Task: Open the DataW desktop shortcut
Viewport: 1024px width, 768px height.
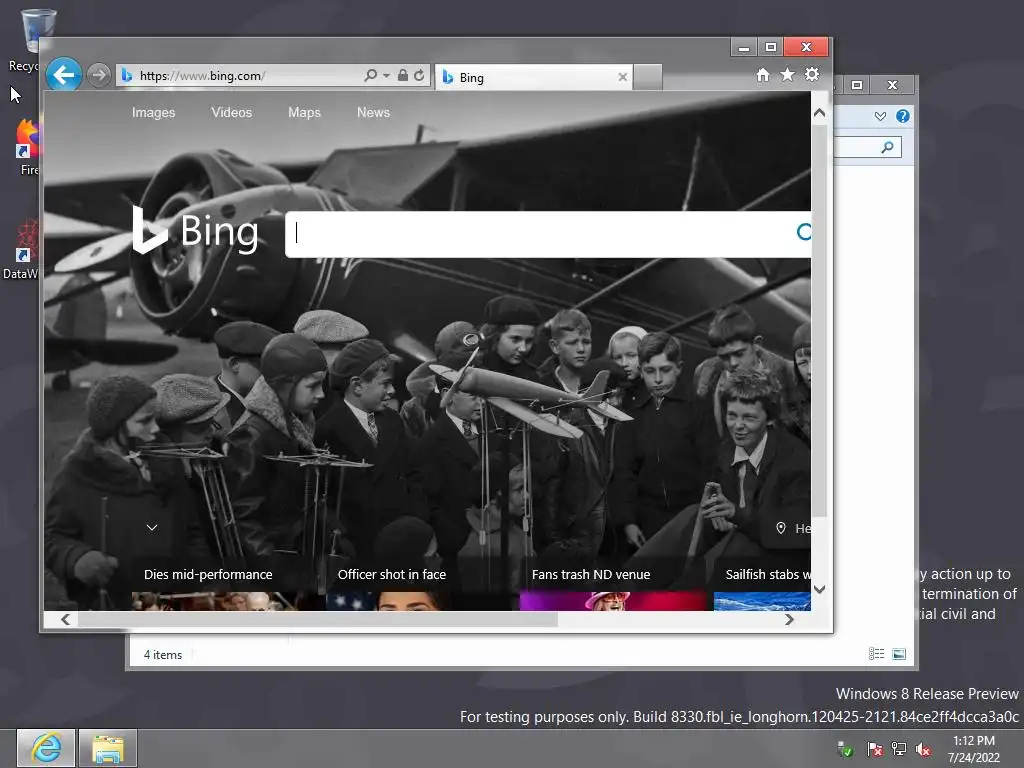Action: [21, 250]
